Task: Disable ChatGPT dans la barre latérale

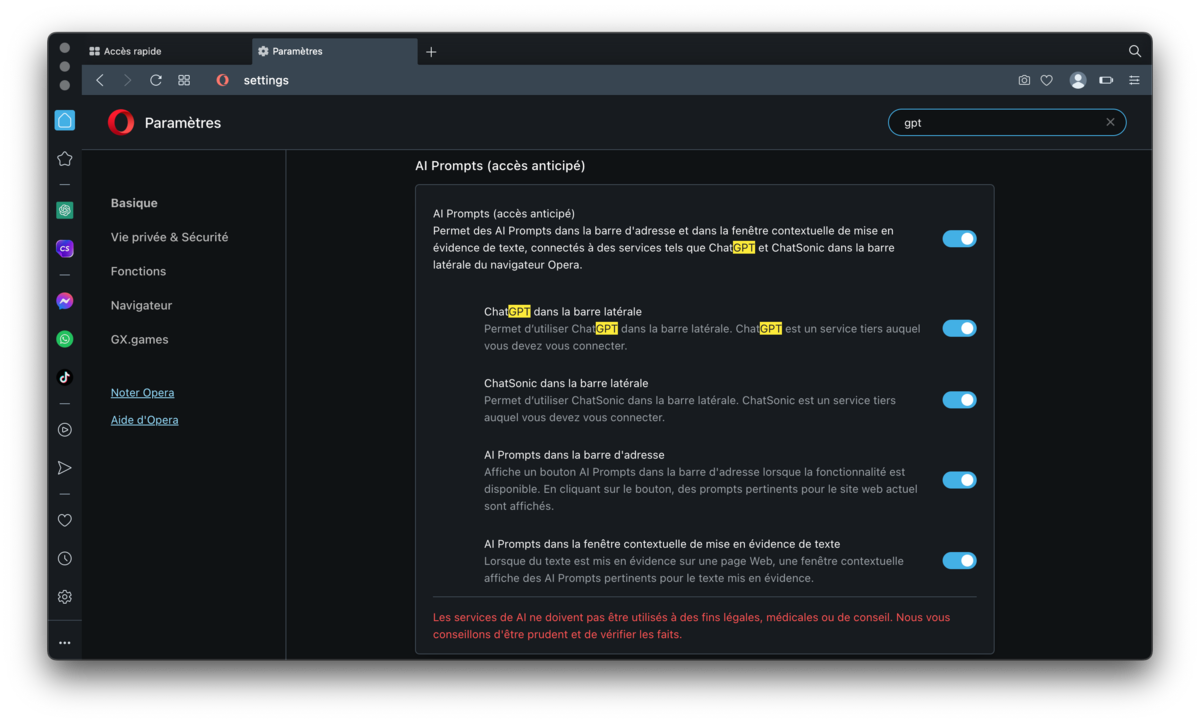Action: pyautogui.click(x=959, y=328)
